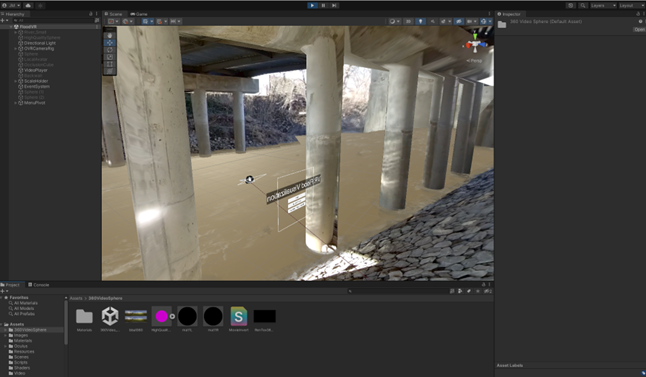The image size is (646, 377).
Task: Click the Hierarchy search field
Action: (x=53, y=20)
